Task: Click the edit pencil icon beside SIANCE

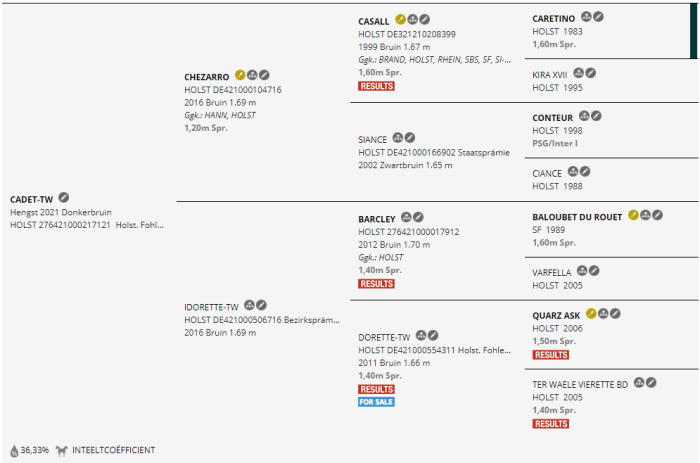Action: 410,138
